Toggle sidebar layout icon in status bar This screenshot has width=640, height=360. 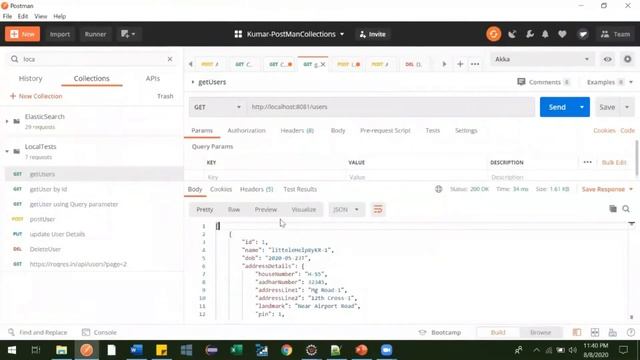577,332
